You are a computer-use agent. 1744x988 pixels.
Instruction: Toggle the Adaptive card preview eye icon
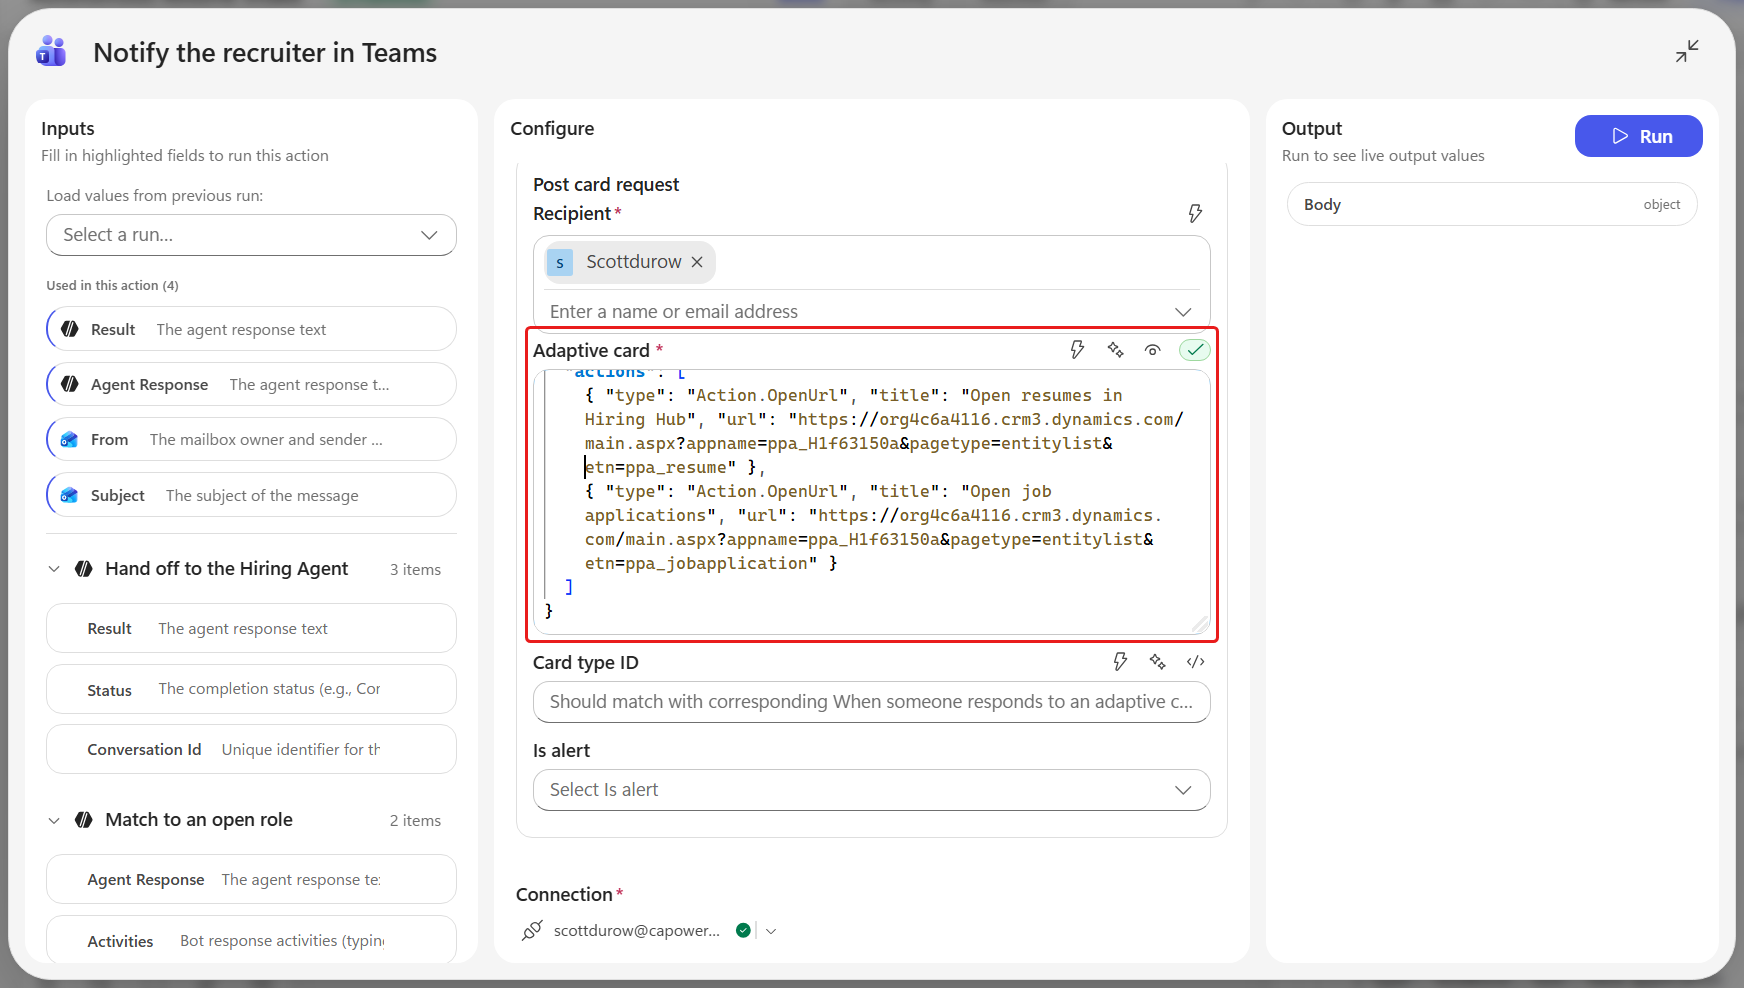[1153, 350]
